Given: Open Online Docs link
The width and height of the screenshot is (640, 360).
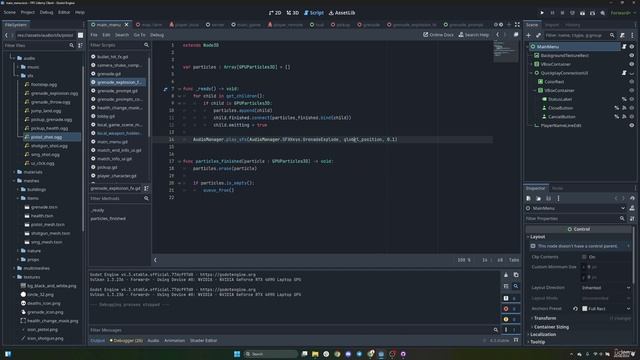Looking at the screenshot, I should pos(438,35).
